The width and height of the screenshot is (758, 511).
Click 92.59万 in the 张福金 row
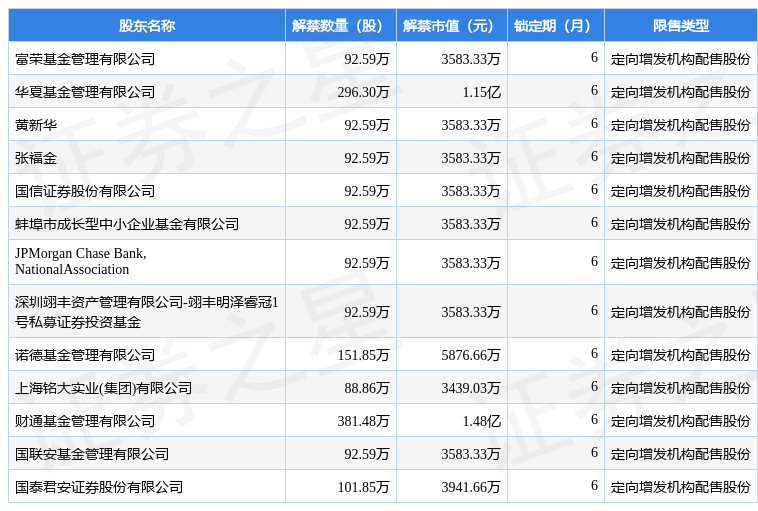(x=367, y=158)
